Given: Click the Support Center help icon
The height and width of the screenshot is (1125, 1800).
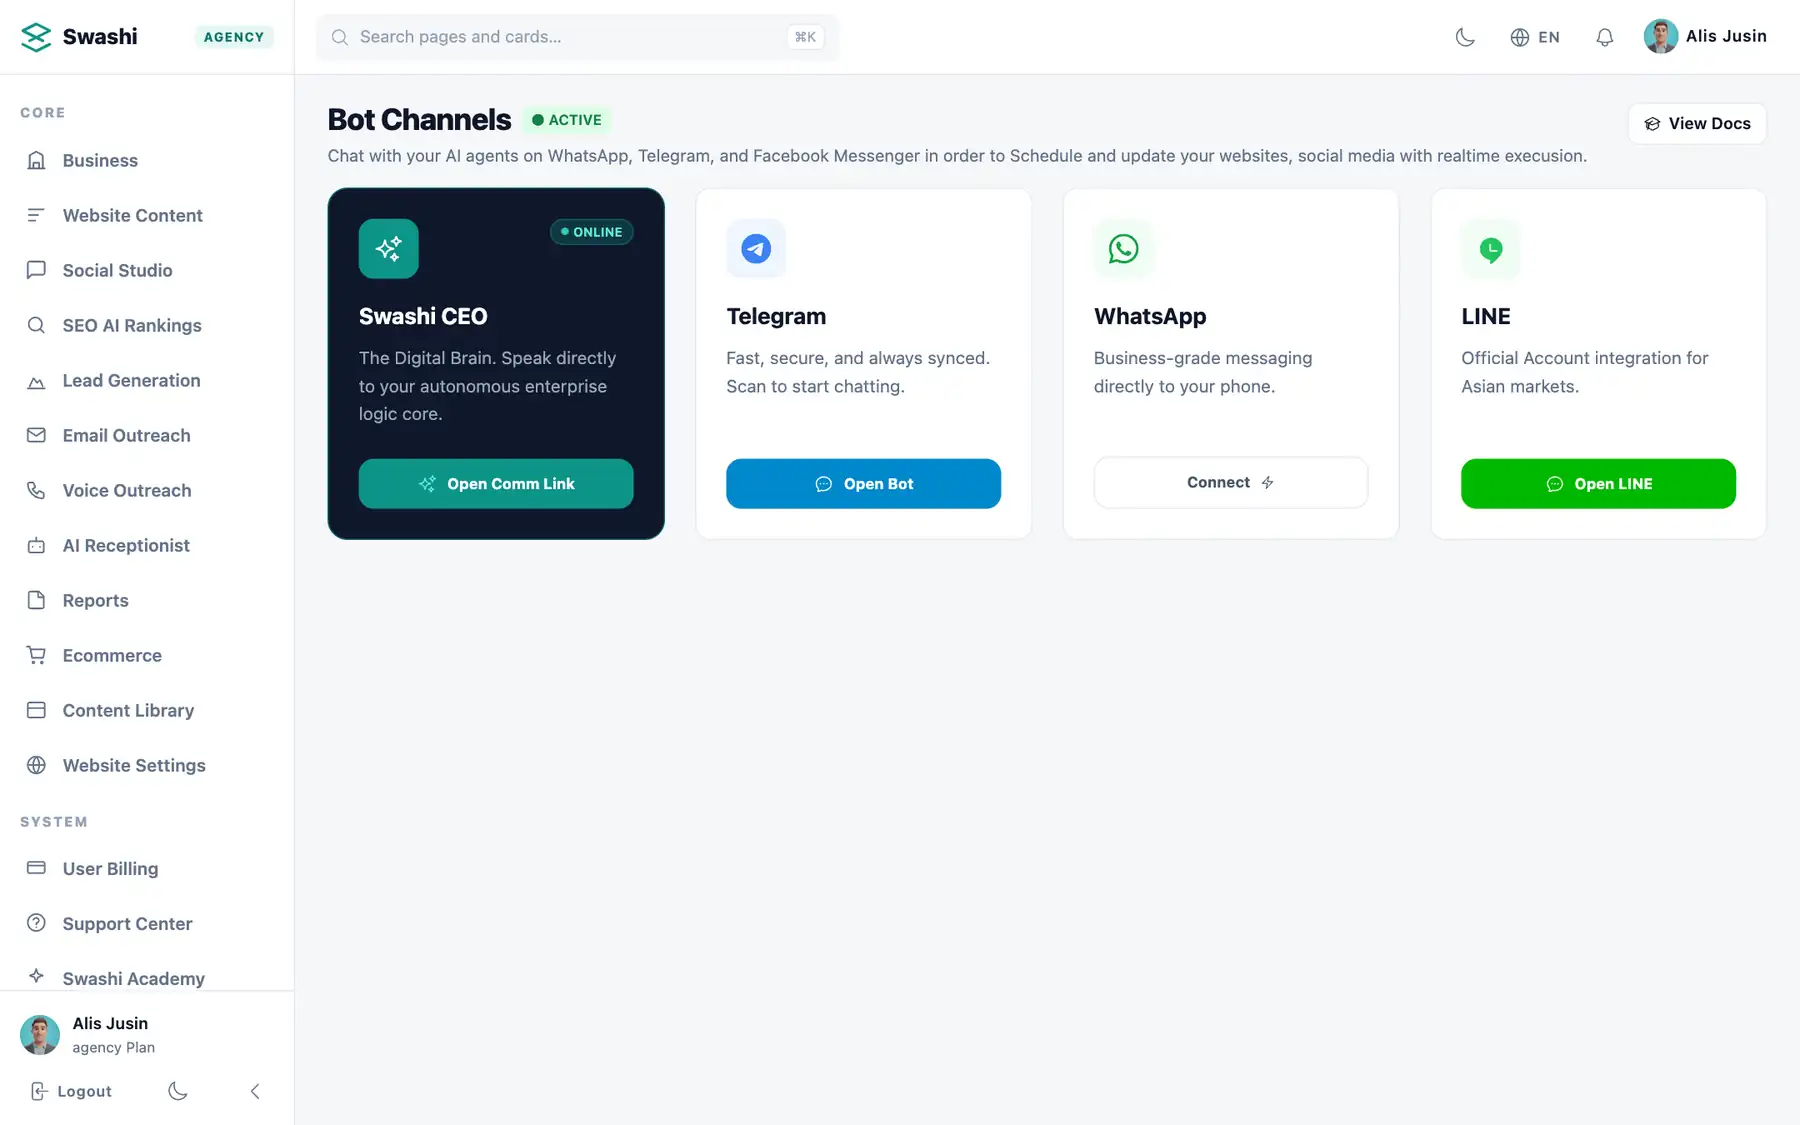Looking at the screenshot, I should [x=36, y=923].
